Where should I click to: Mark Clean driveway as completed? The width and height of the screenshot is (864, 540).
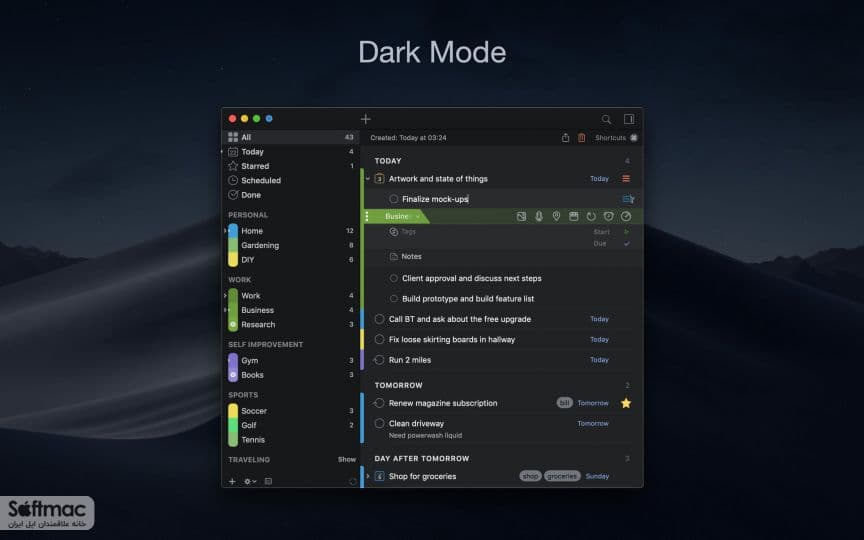(x=379, y=423)
